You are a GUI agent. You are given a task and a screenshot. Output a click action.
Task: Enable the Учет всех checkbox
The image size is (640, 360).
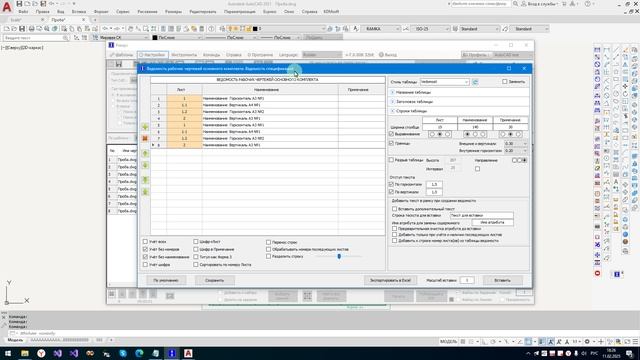click(x=145, y=242)
